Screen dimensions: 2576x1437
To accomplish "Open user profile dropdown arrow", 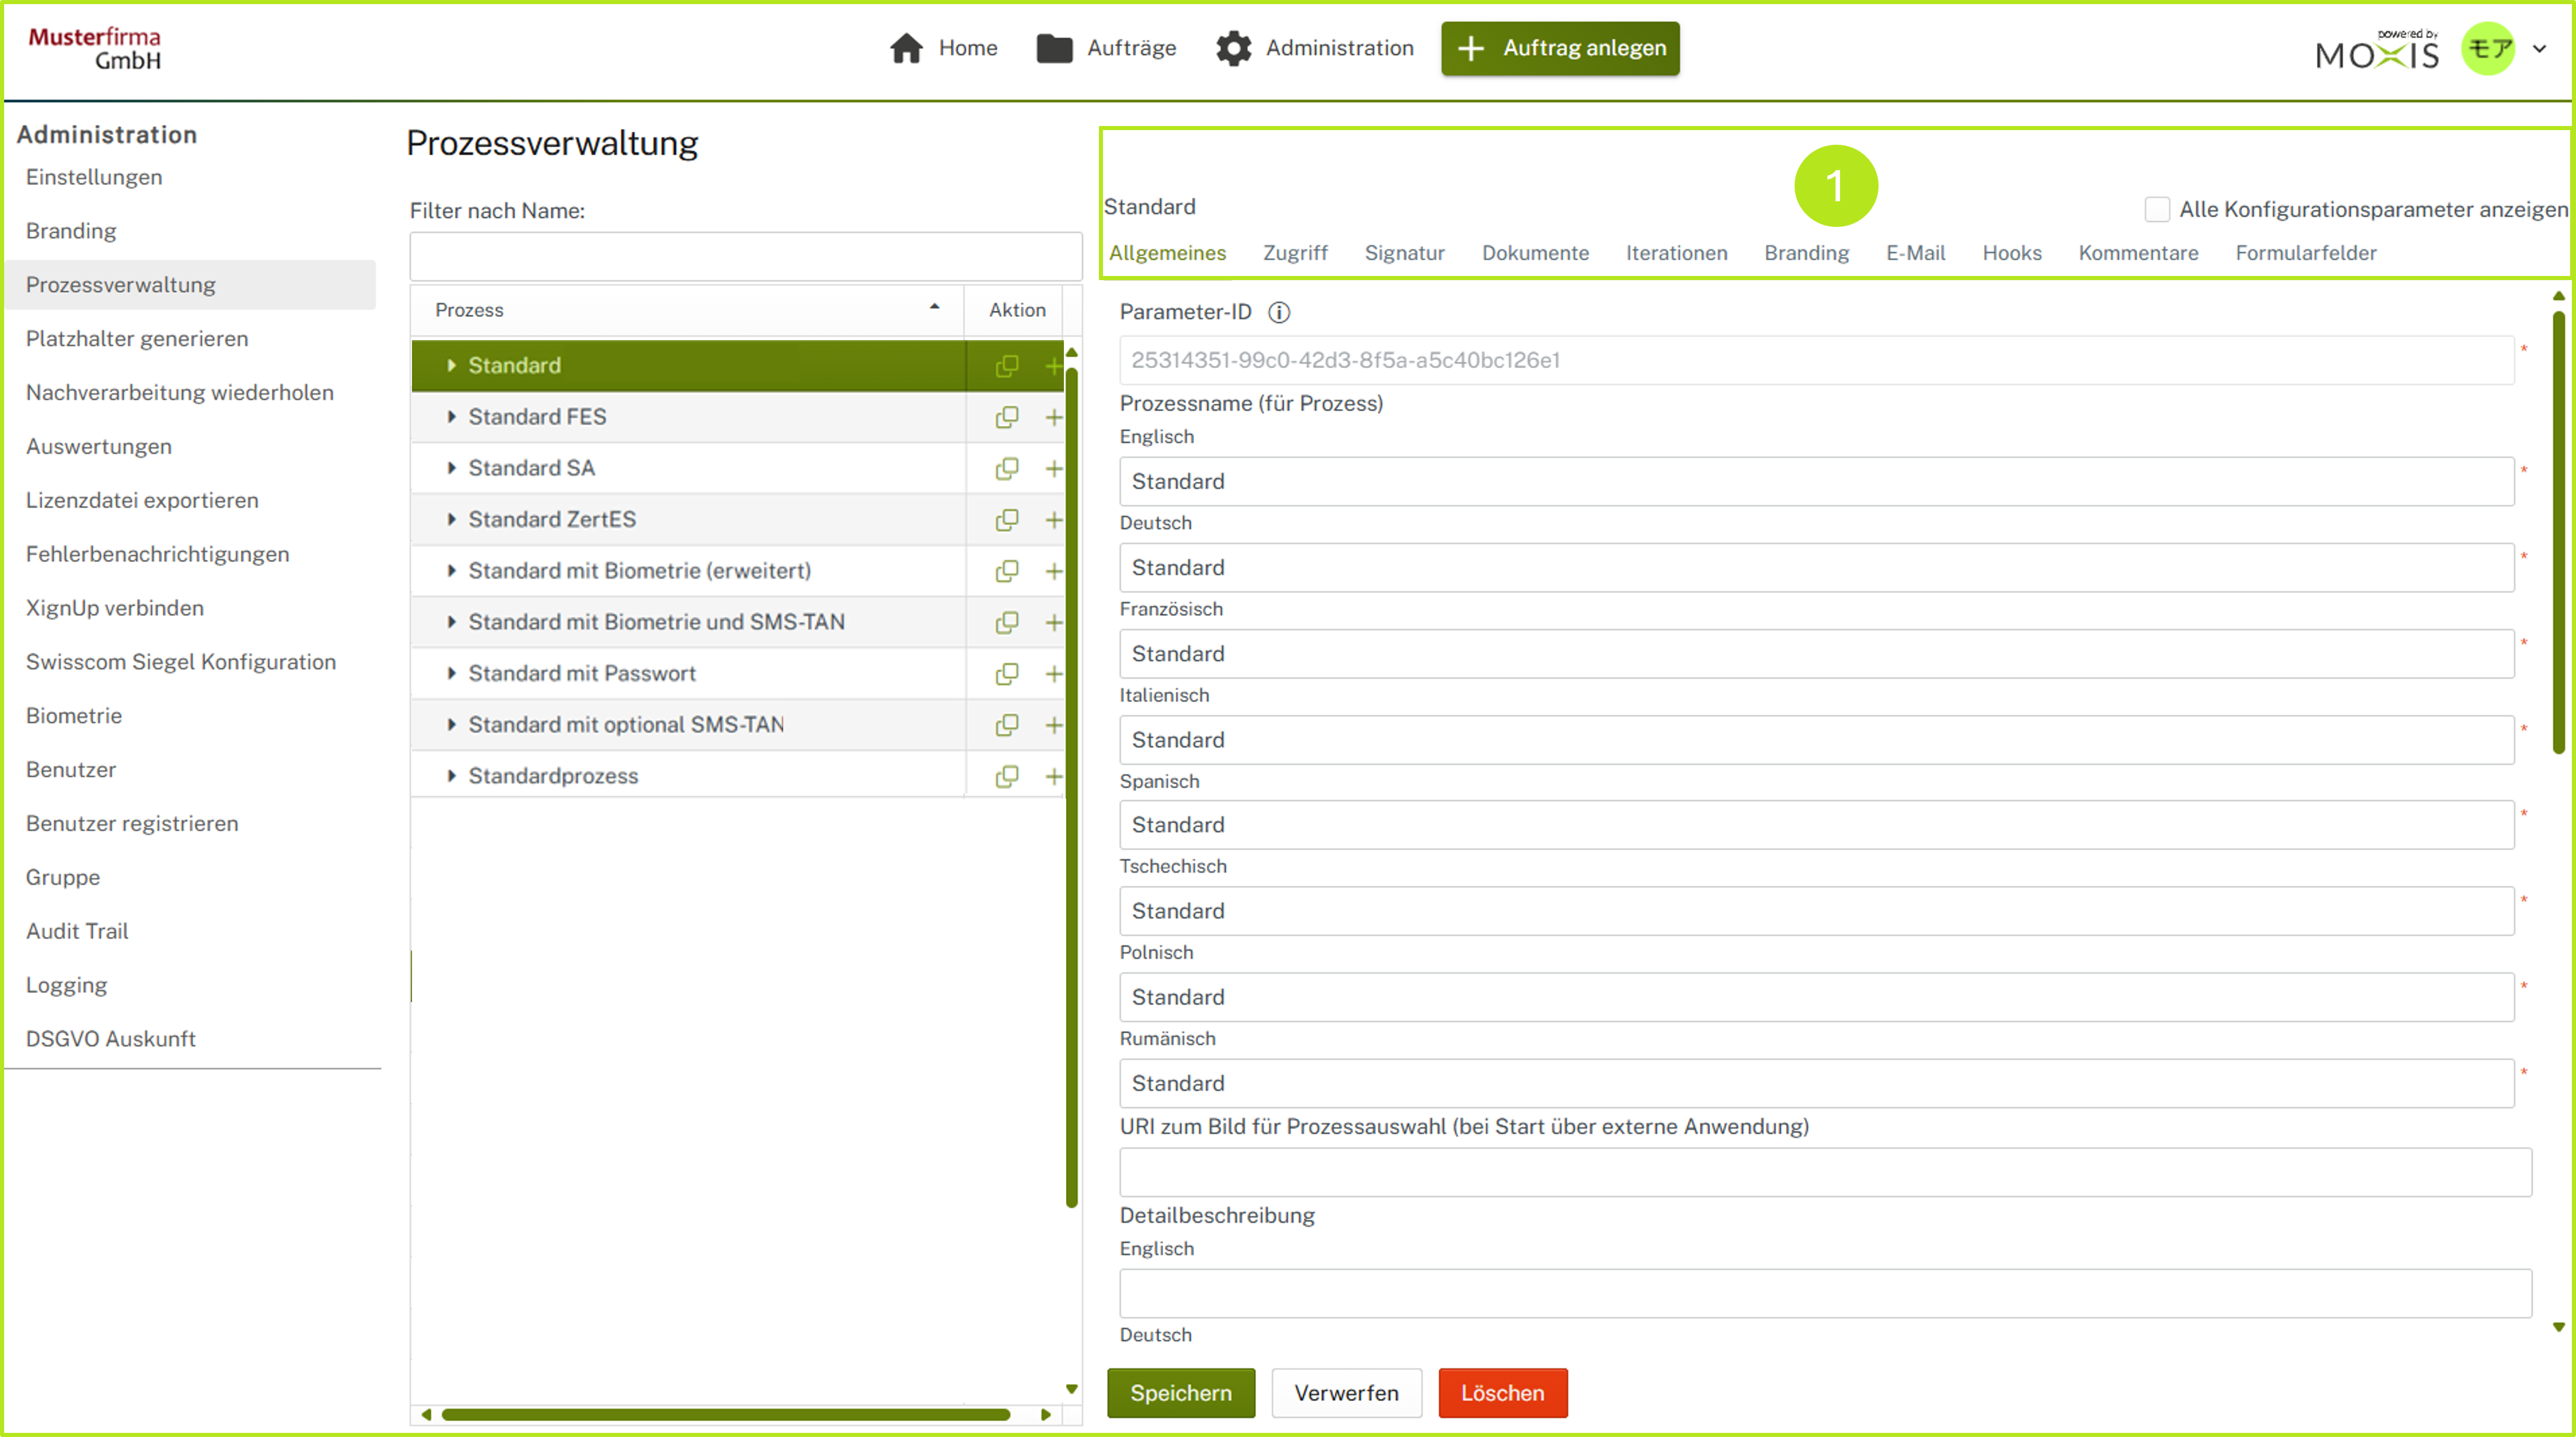I will [2539, 48].
